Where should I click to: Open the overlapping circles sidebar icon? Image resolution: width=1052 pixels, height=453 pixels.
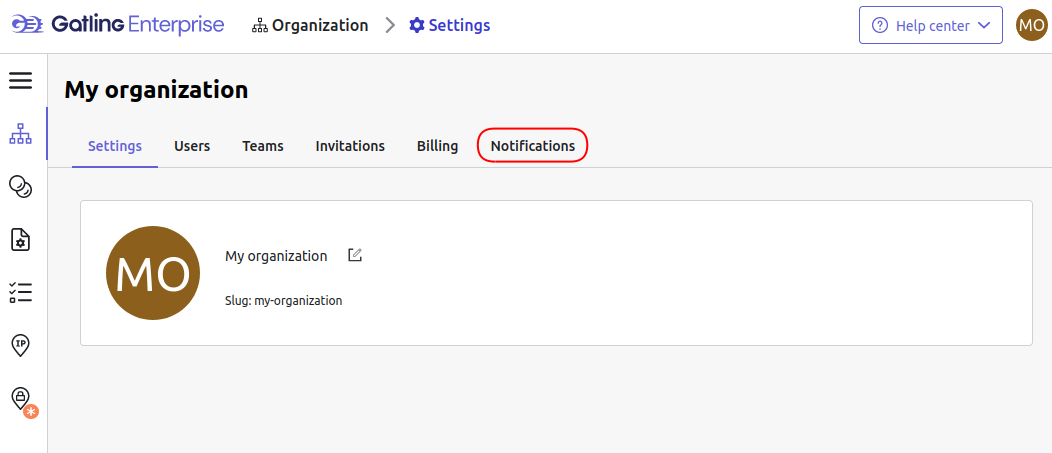(20, 186)
